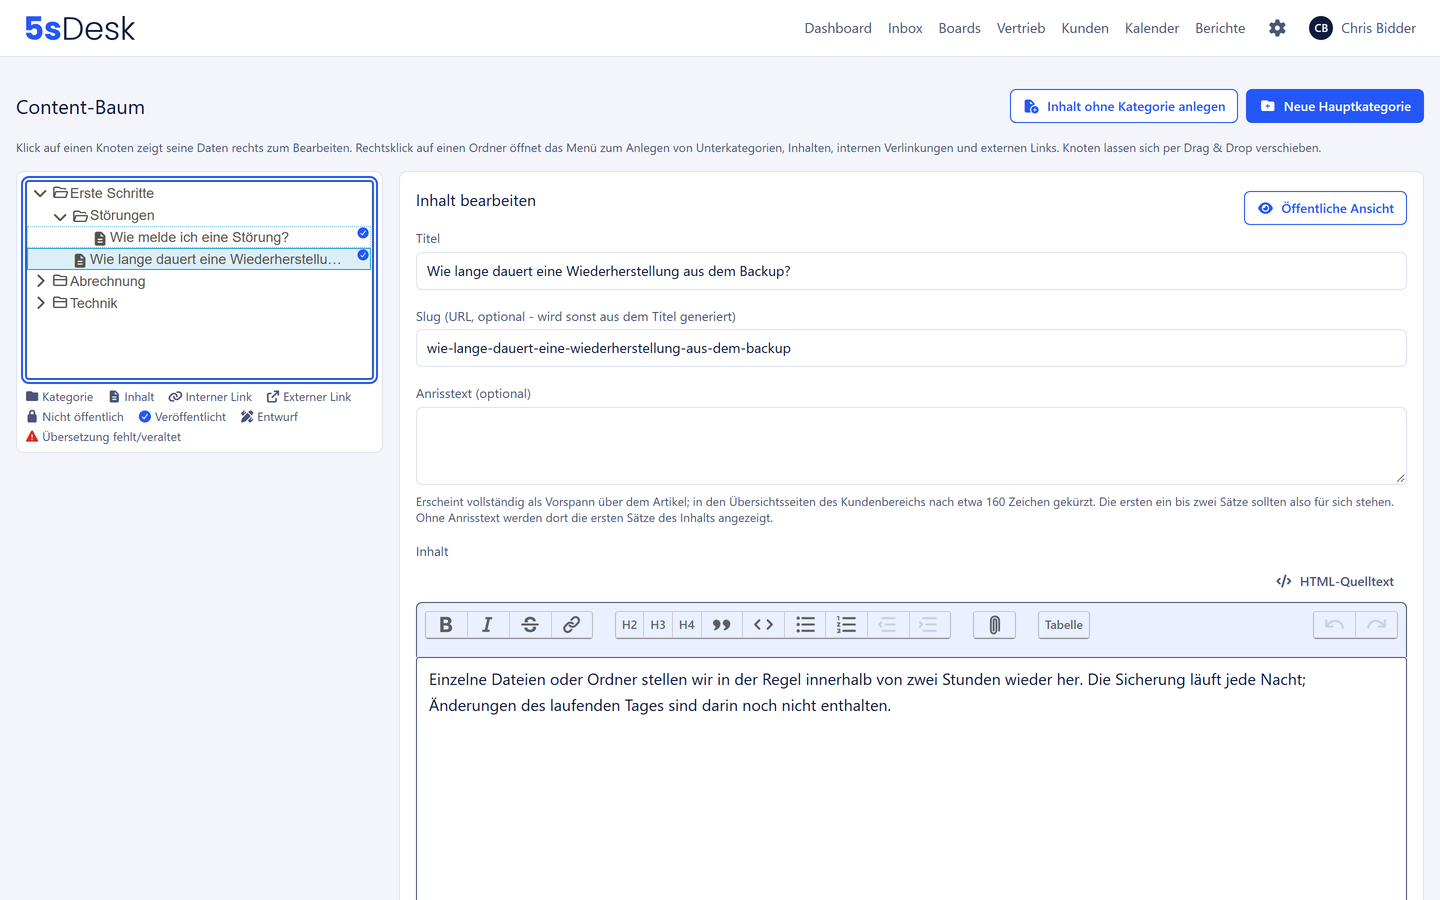Screen dimensions: 1440x900
Task: Apply H2 heading style
Action: [629, 625]
